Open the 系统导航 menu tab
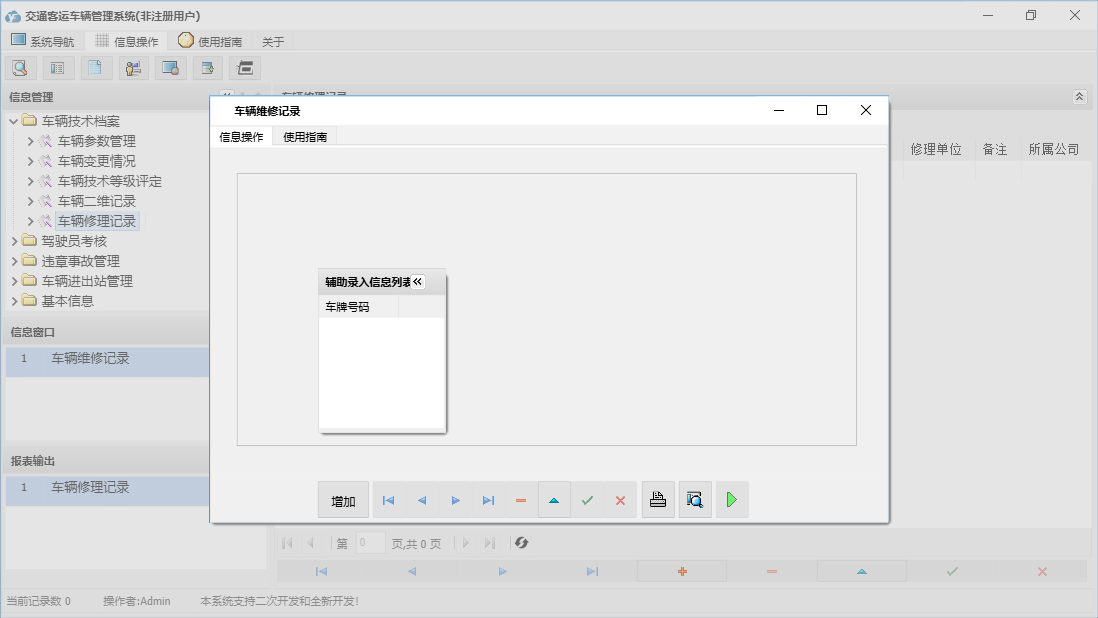 tap(42, 41)
